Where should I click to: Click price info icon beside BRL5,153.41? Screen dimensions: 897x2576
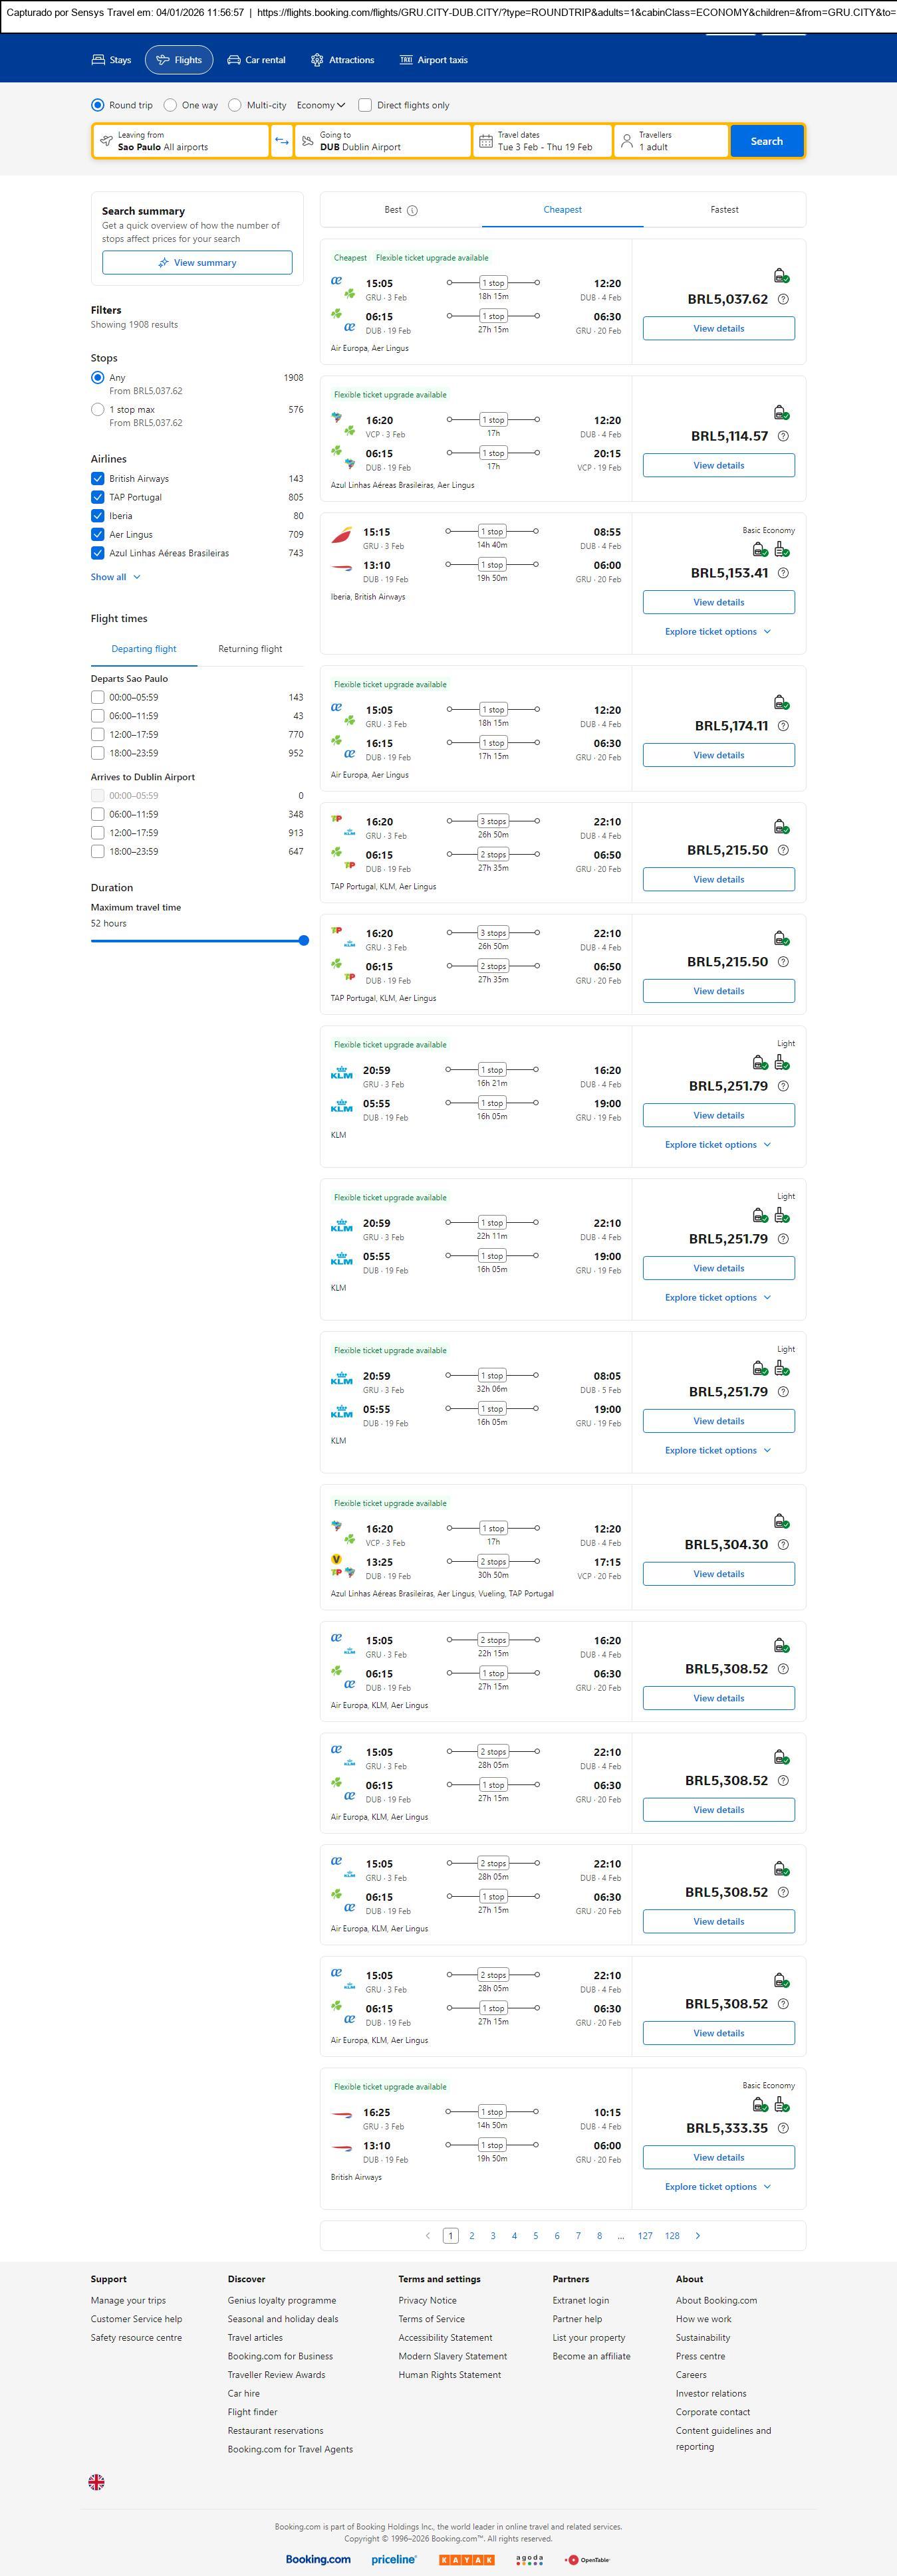point(783,573)
